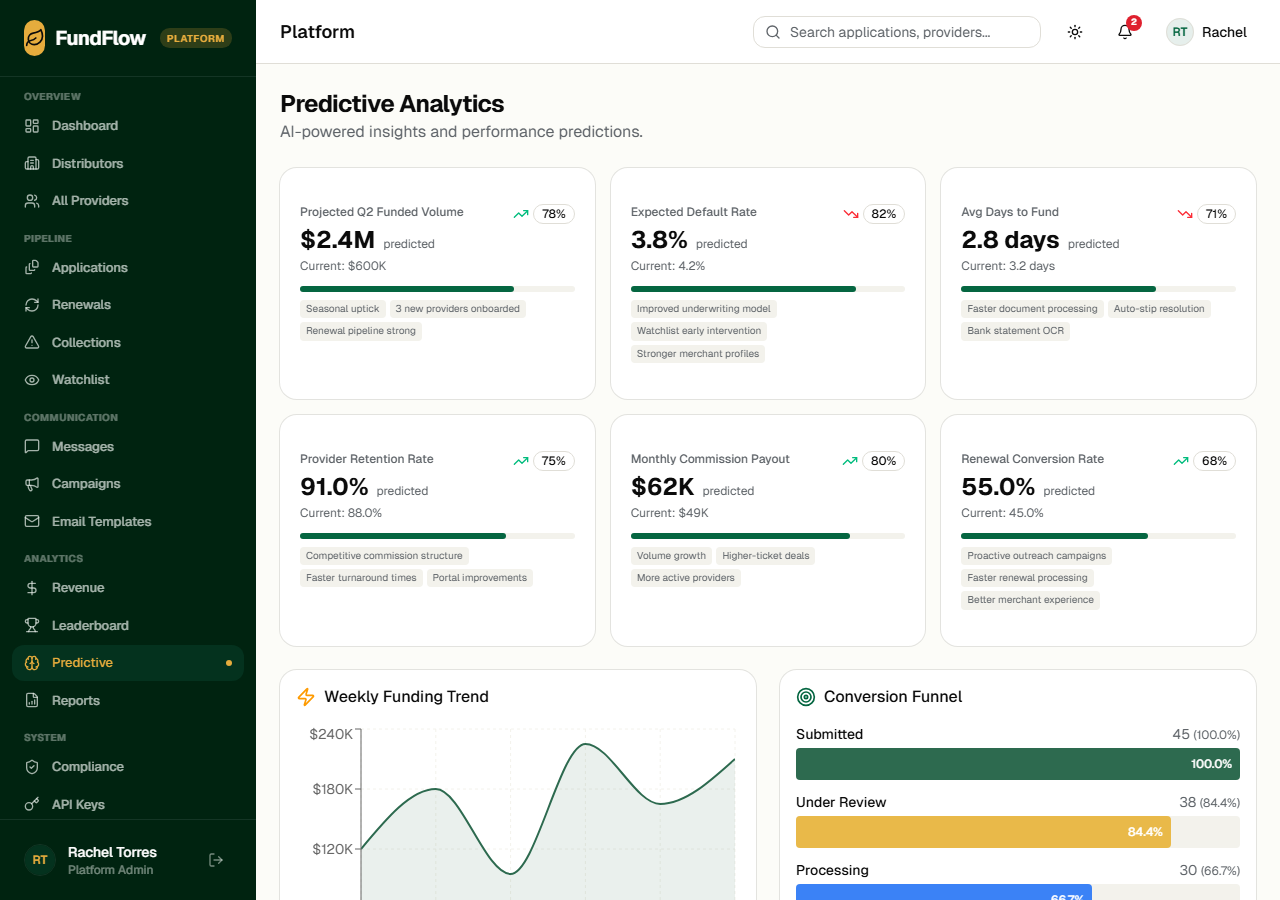This screenshot has width=1280, height=900.
Task: Click the Weekly Funding Trend chart line
Action: (x=548, y=808)
